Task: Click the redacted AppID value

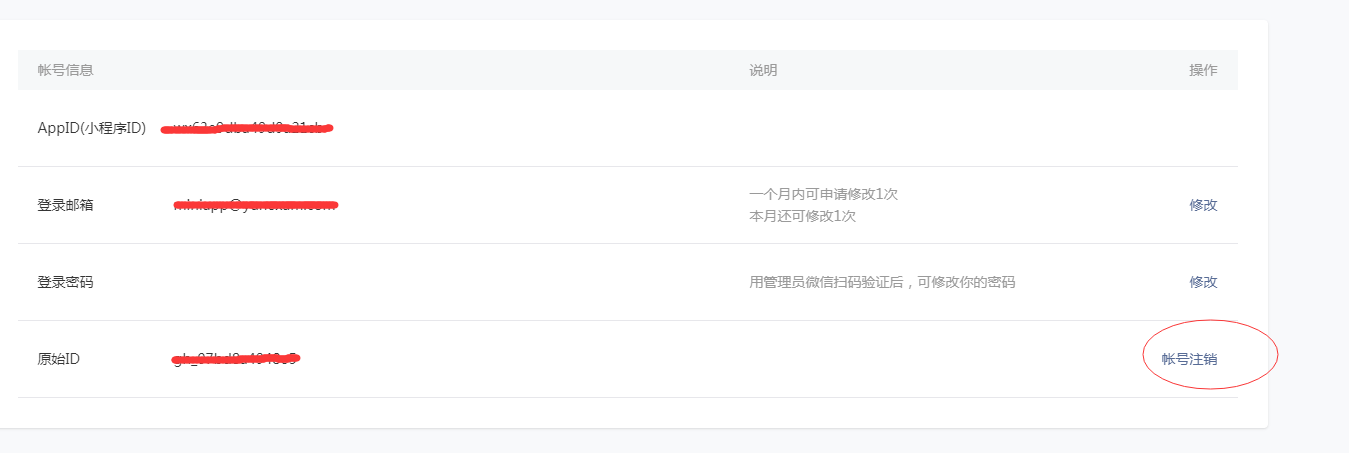Action: (247, 128)
